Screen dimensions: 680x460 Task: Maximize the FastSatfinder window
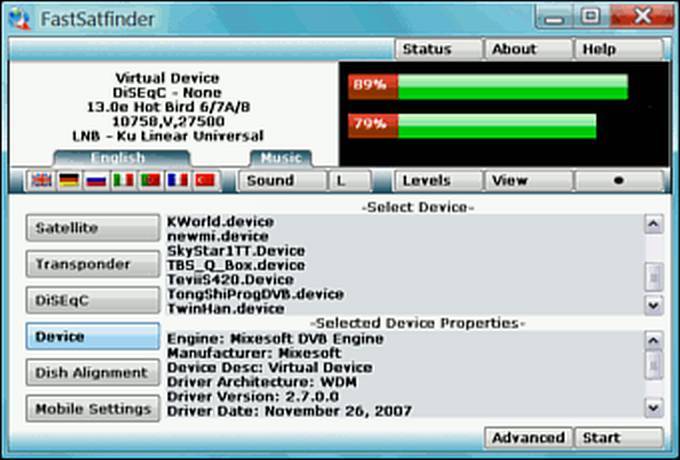(590, 17)
